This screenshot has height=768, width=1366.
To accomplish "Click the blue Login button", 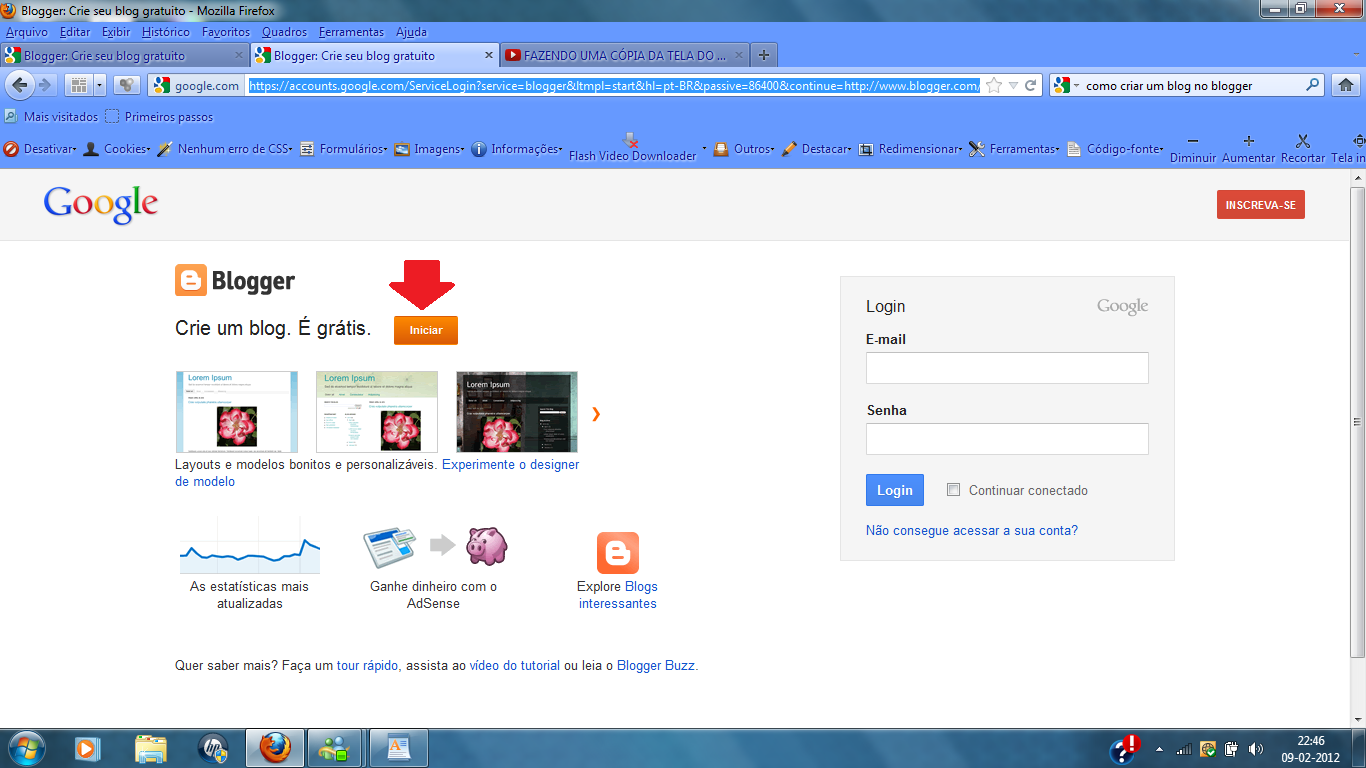I will pyautogui.click(x=894, y=490).
